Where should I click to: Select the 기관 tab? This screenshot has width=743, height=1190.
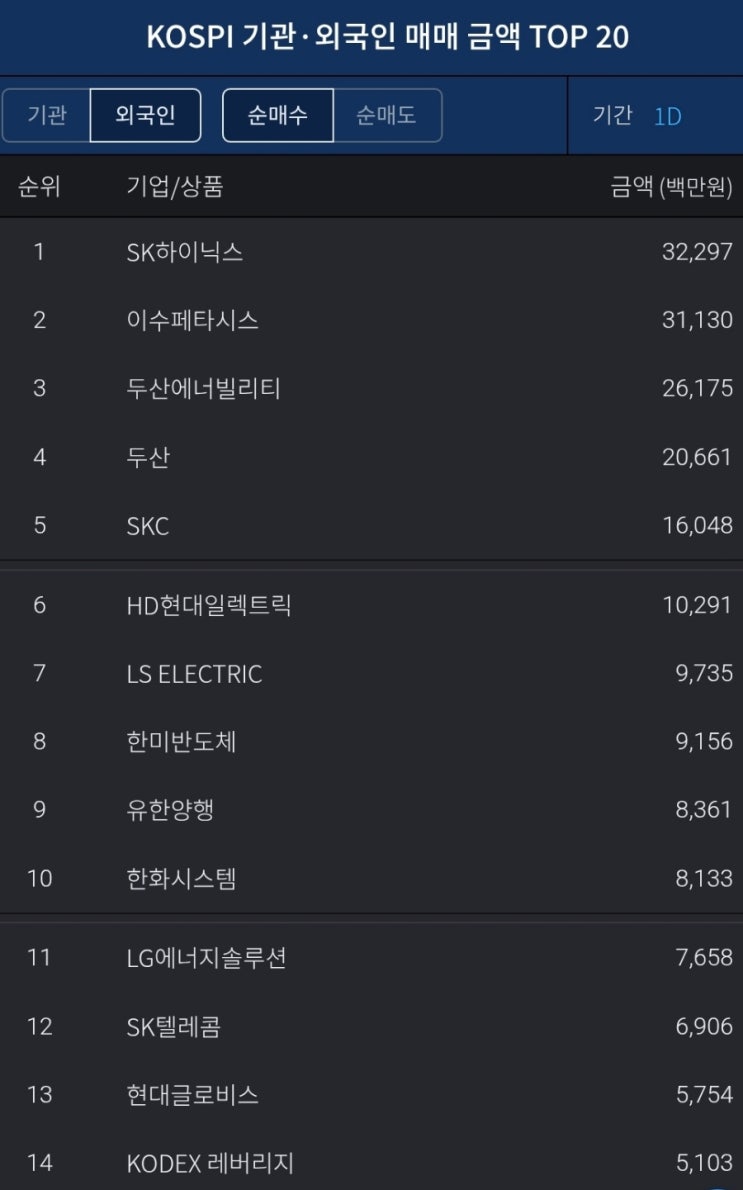(47, 116)
